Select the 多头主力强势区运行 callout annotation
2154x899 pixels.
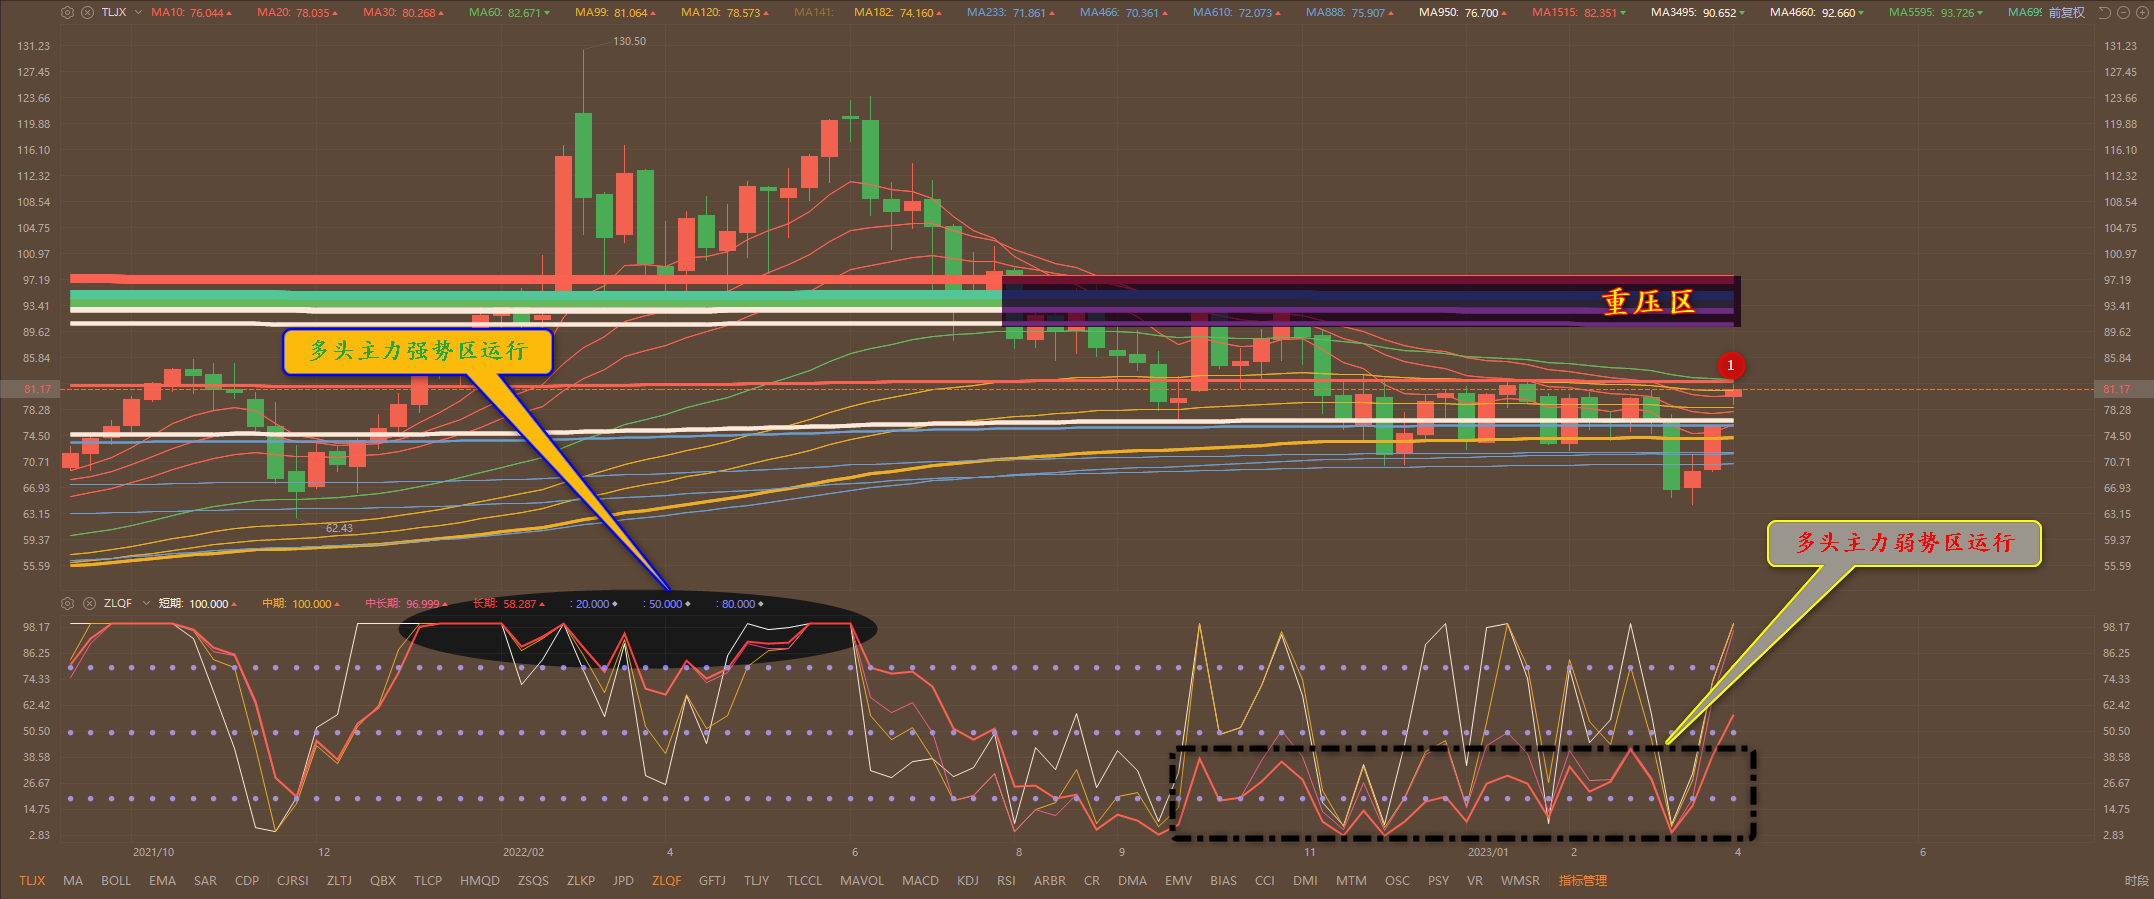click(417, 352)
